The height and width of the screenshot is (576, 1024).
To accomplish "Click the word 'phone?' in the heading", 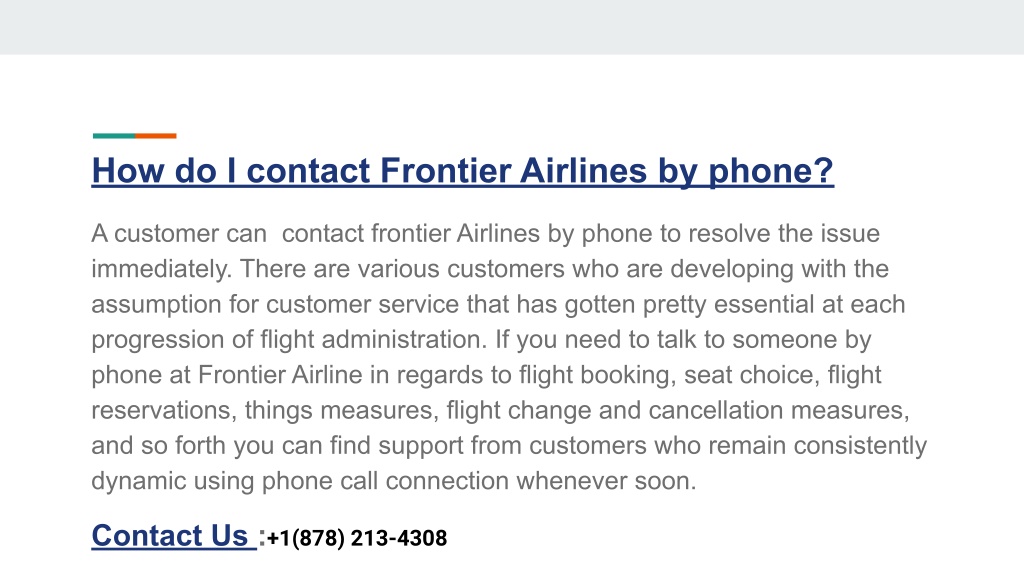I will 771,171.
